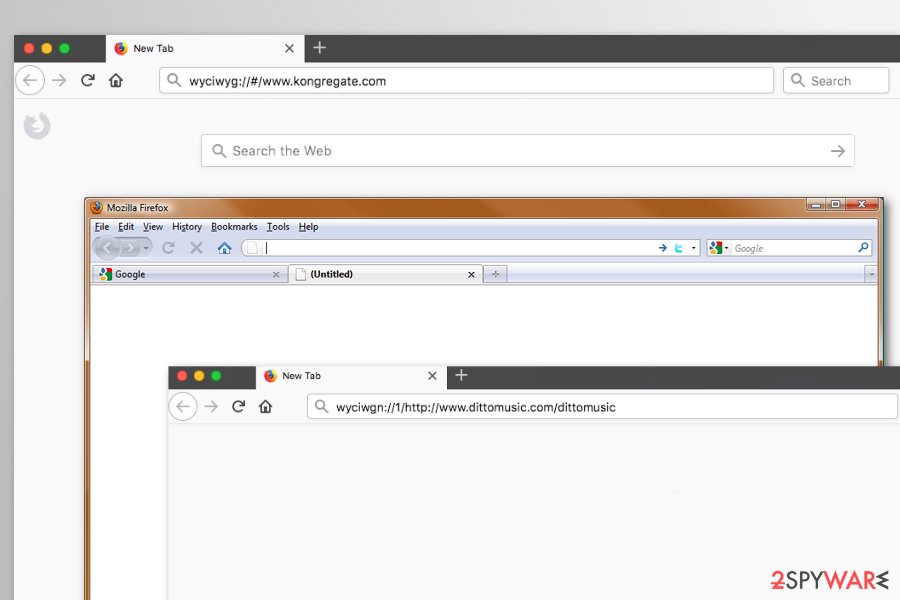This screenshot has width=900, height=600.
Task: Click the kongregate.com address bar
Action: click(466, 81)
